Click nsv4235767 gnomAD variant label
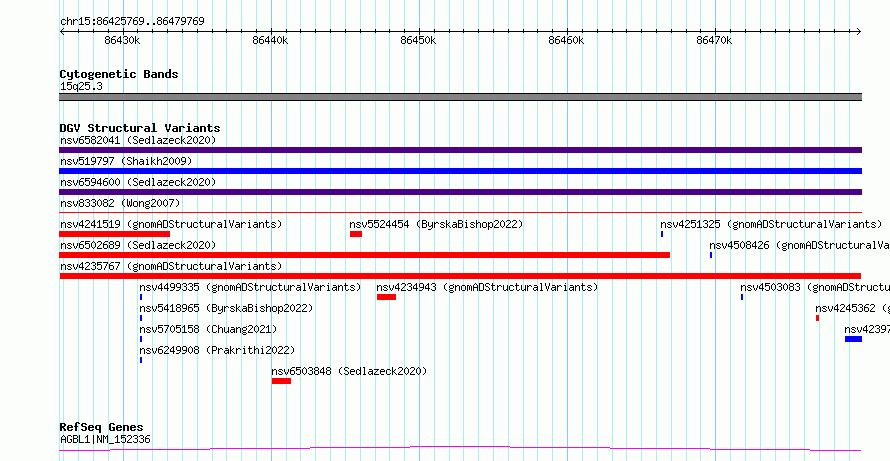The height and width of the screenshot is (461, 890). tap(171, 266)
